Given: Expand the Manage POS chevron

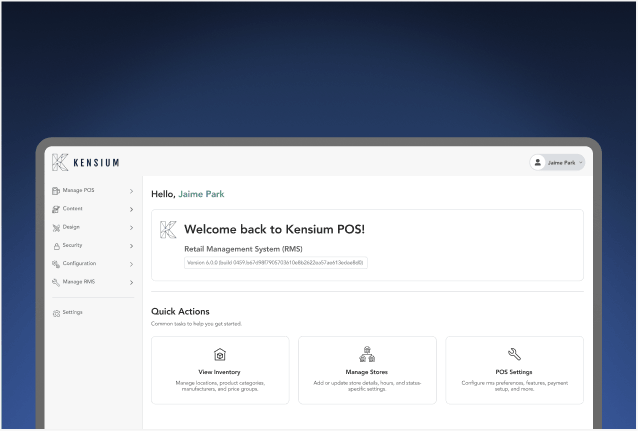Looking at the screenshot, I should pos(131,191).
